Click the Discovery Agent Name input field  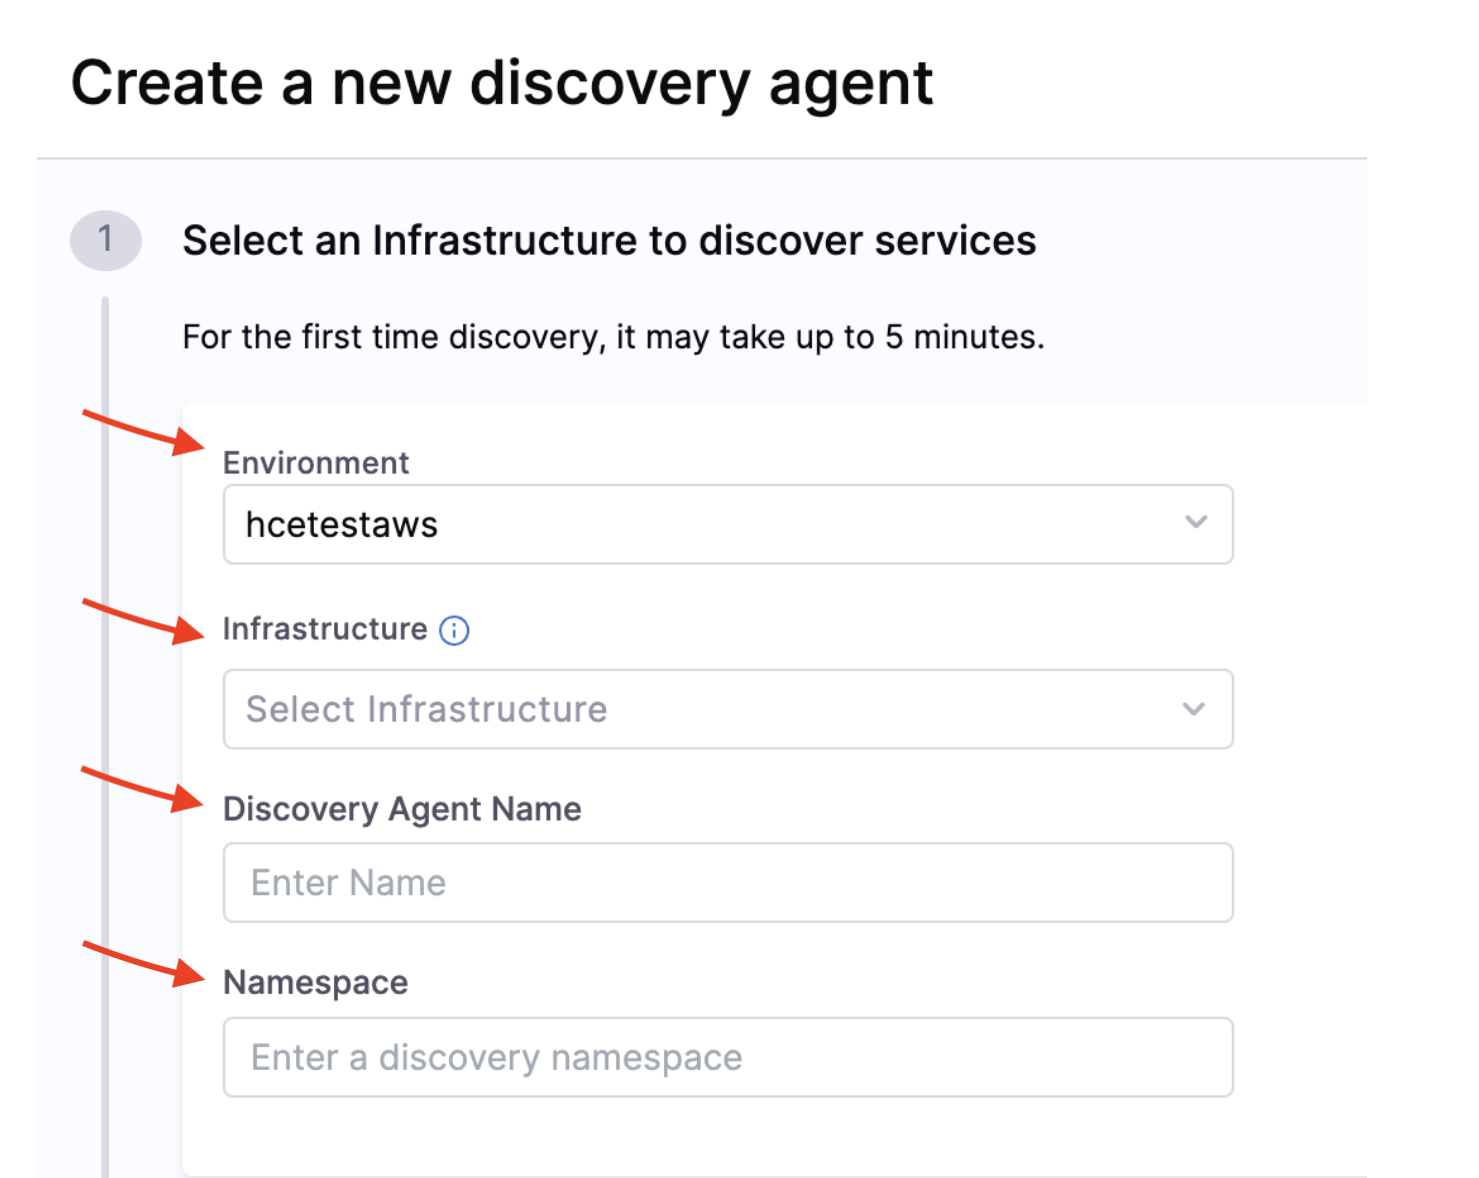point(728,882)
